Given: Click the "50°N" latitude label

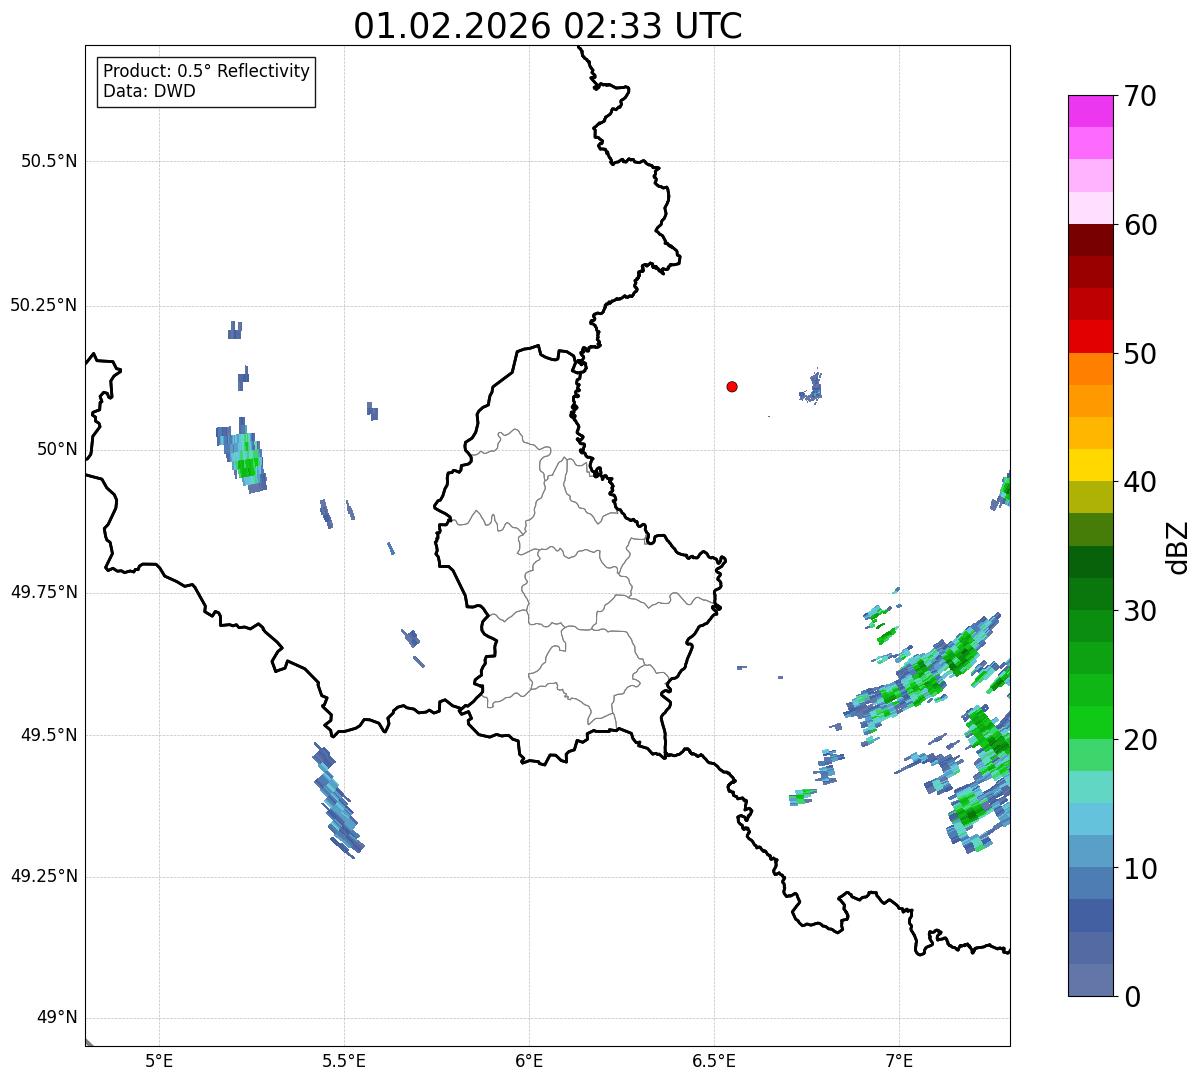Looking at the screenshot, I should (x=57, y=449).
